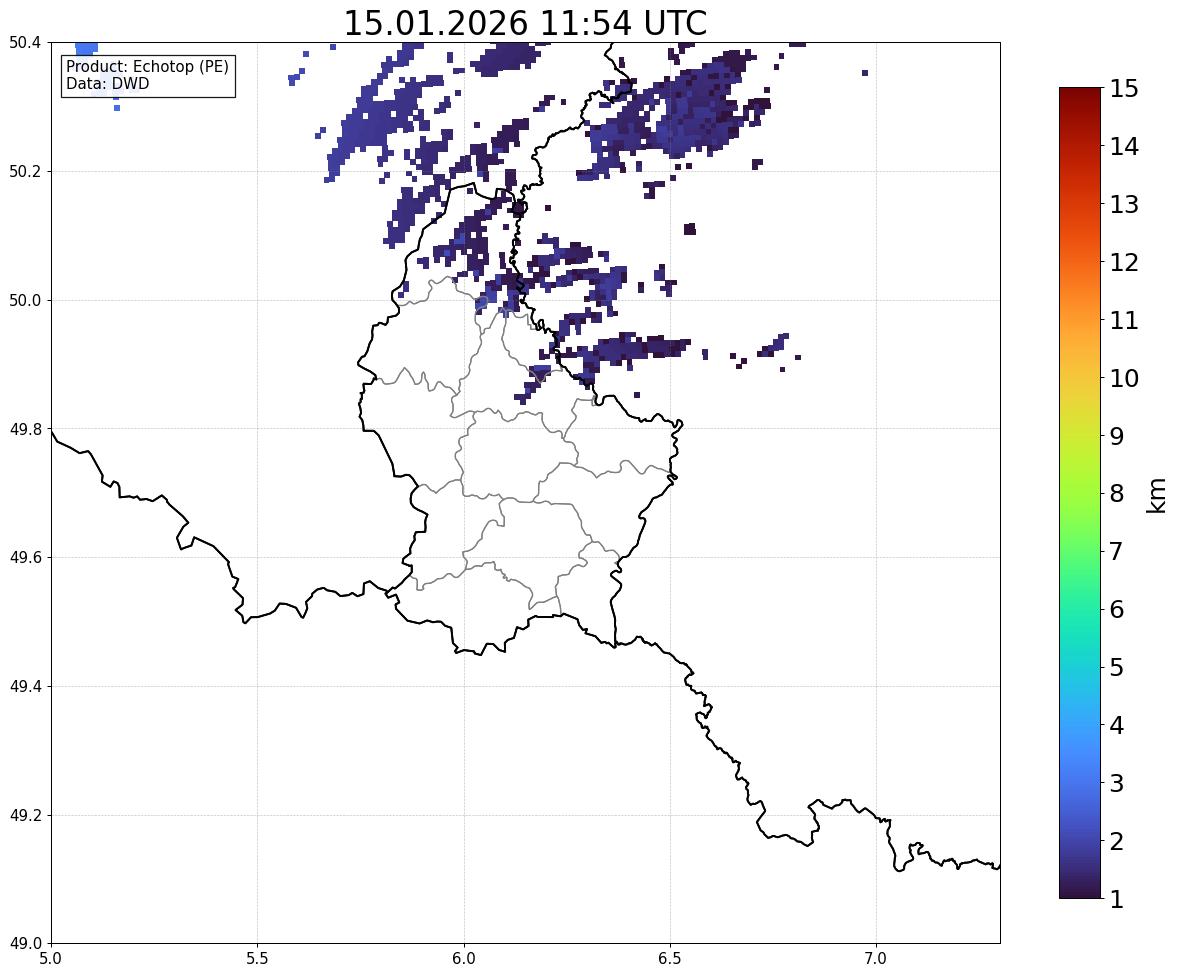Viewport: 1178px width, 976px height.
Task: Click colorbar tick label 15
Action: [1124, 89]
